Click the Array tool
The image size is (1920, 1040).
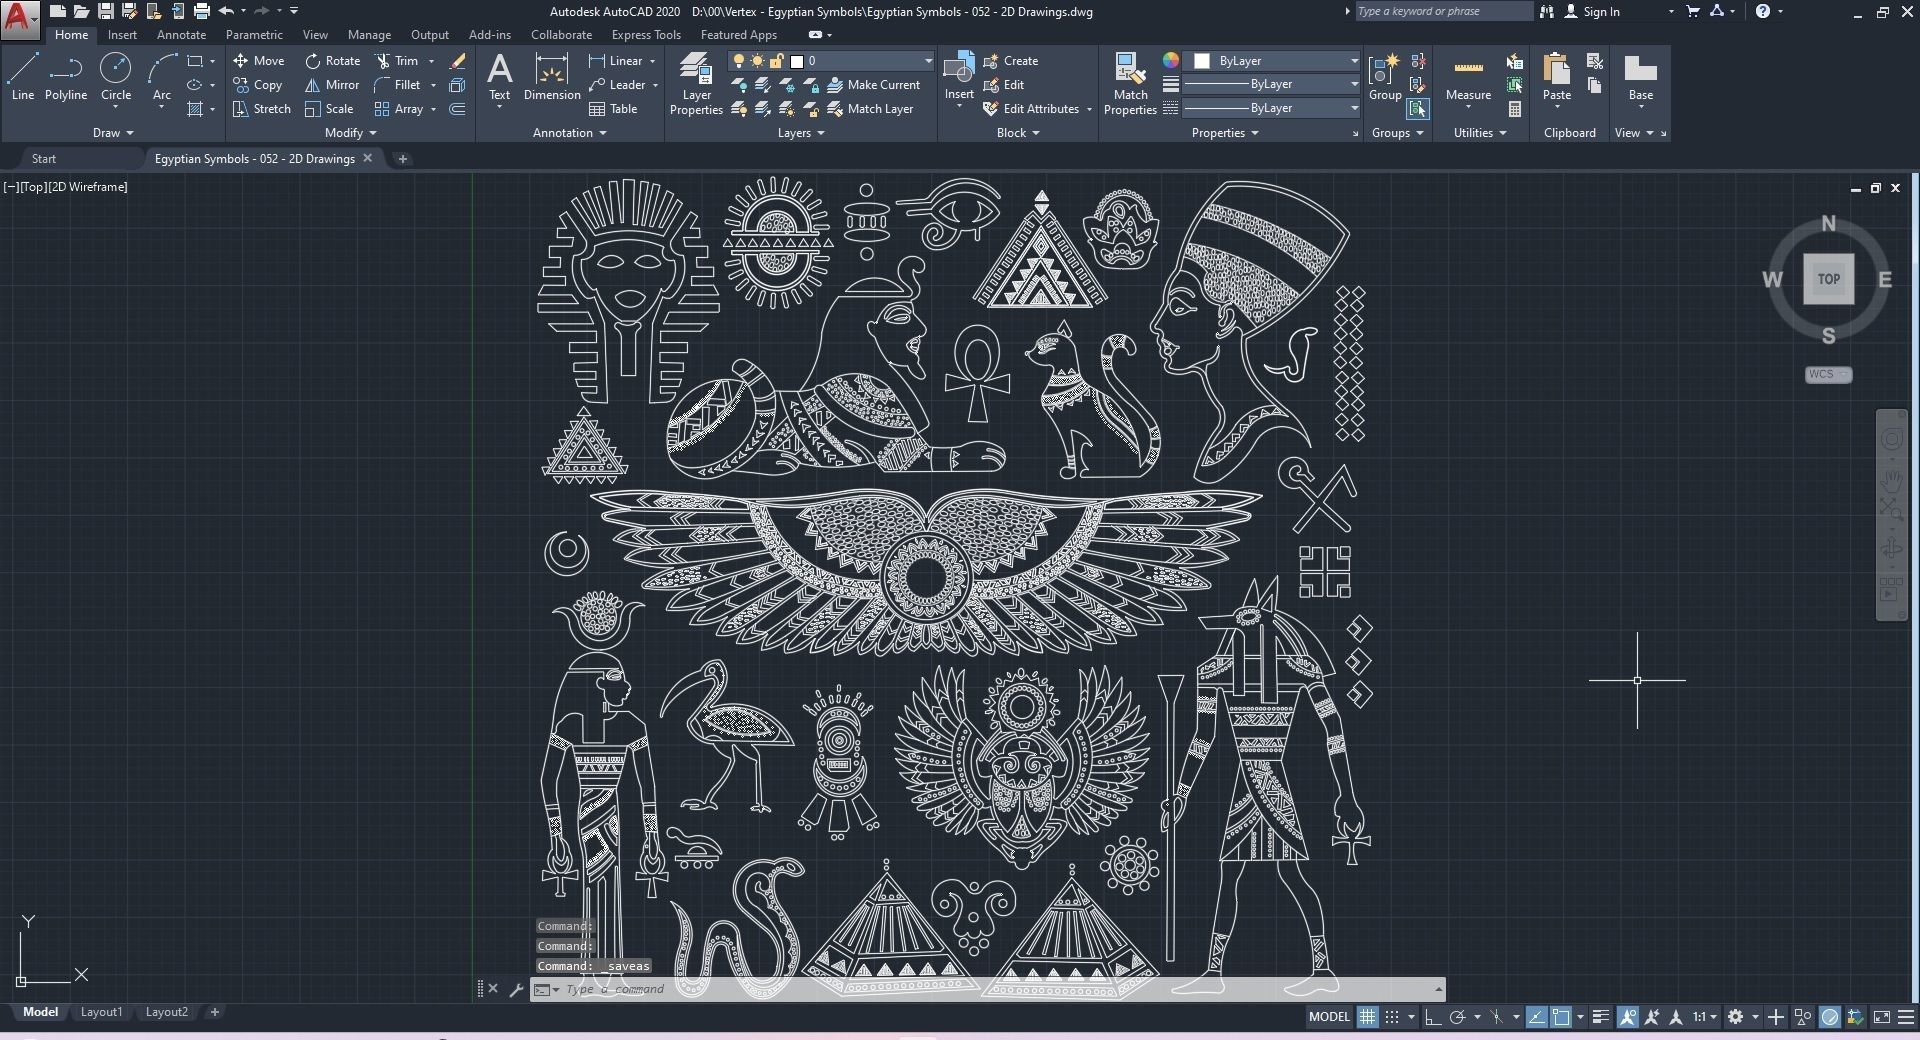[x=399, y=109]
